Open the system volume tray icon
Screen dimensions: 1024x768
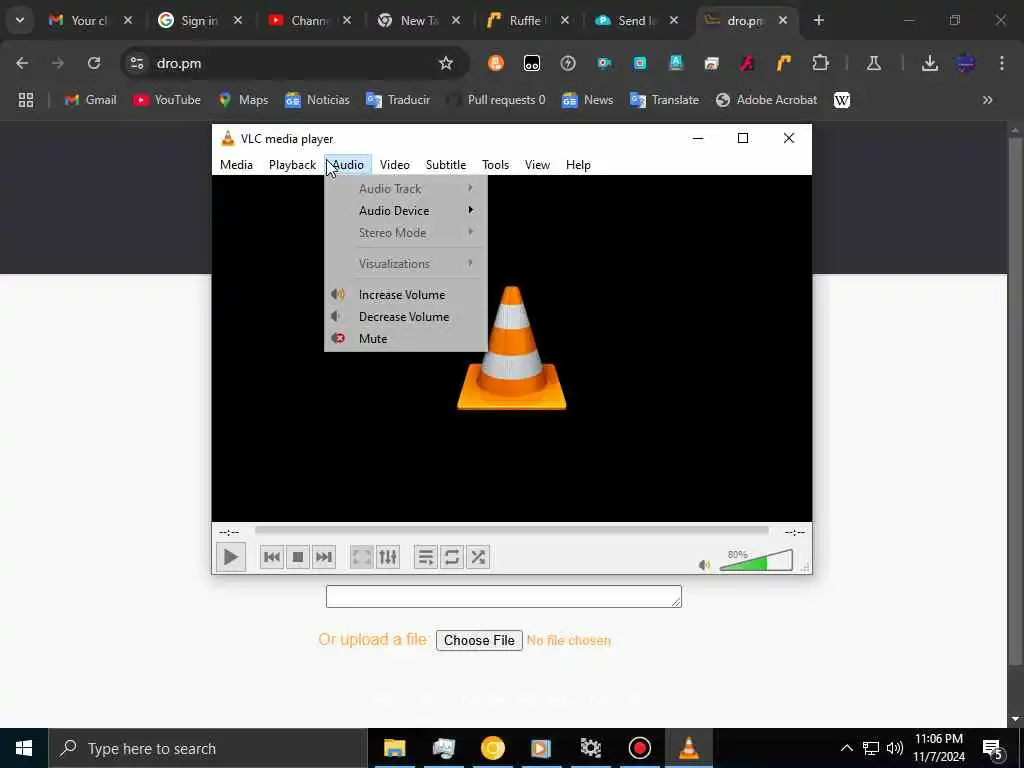(x=895, y=748)
